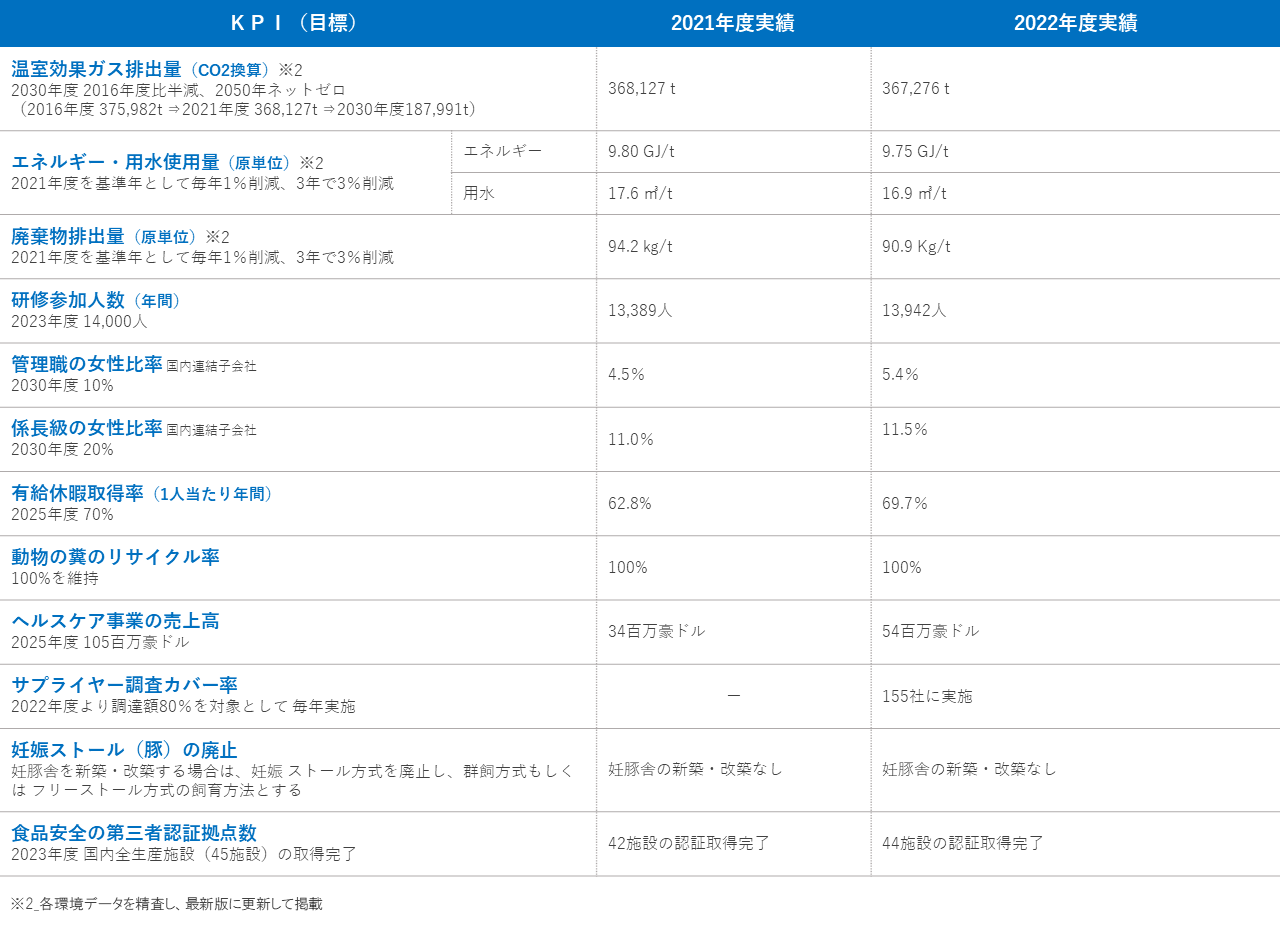Click the value '13,389人'
Screen dimensions: 1280x937
click(x=640, y=310)
